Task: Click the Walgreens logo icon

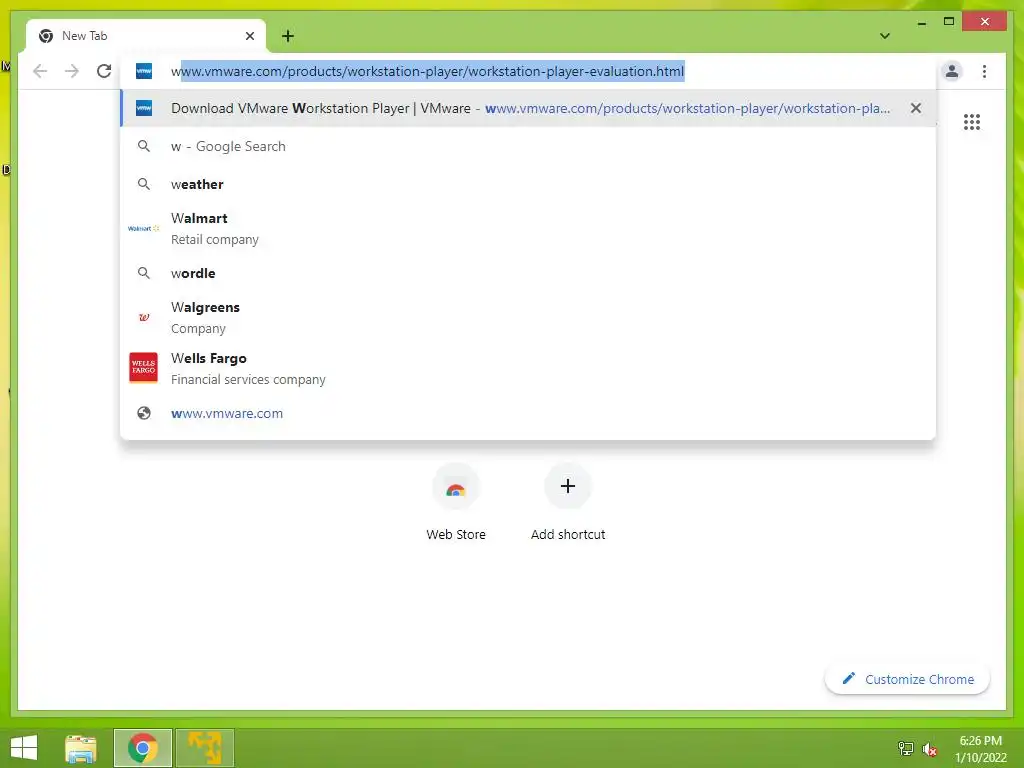Action: pyautogui.click(x=144, y=317)
